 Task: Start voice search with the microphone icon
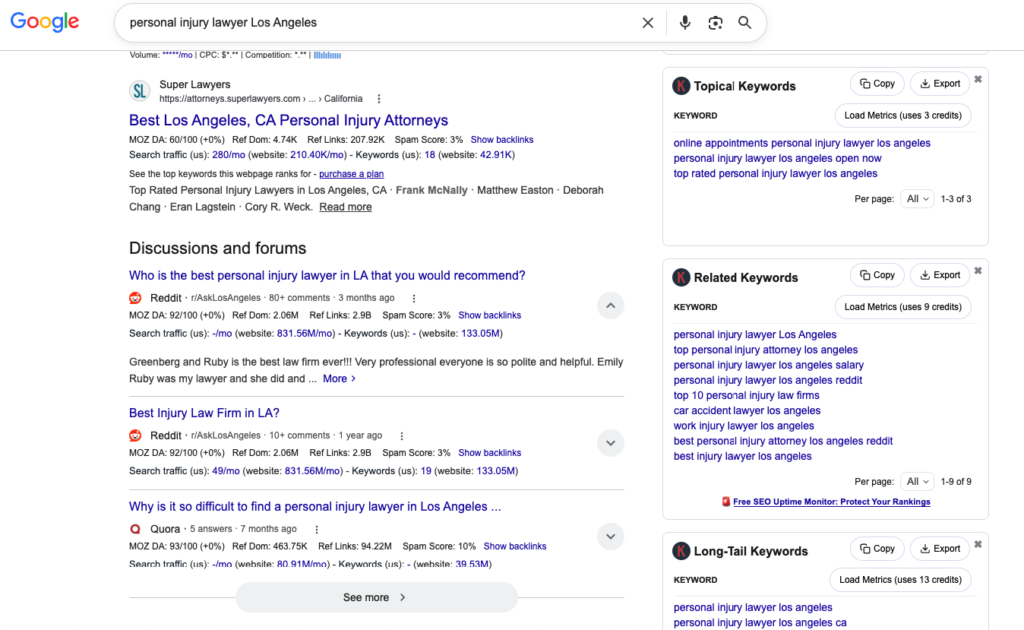(684, 23)
